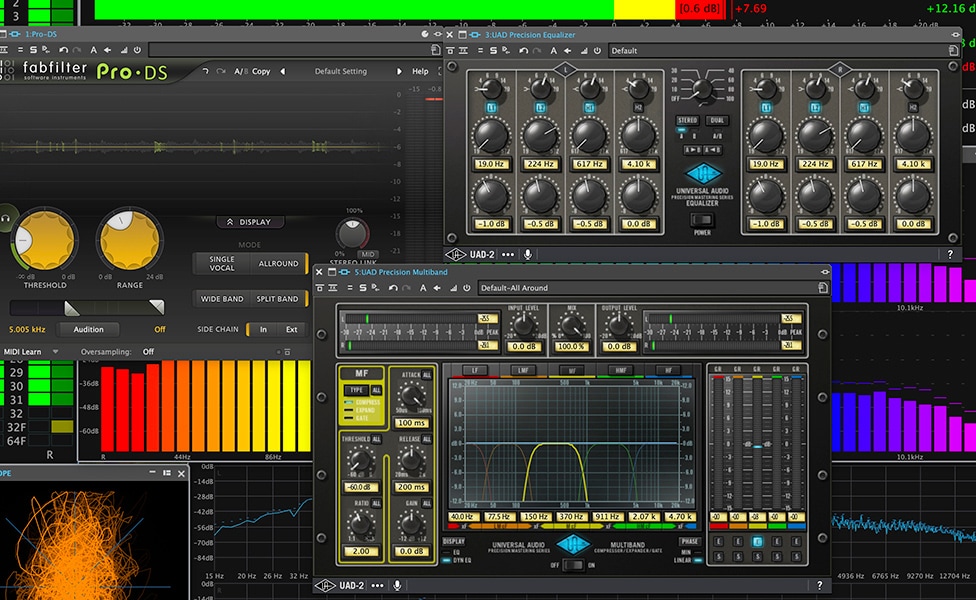Click the microphone icon in Precision Equalizer UAD-2 bar
The width and height of the screenshot is (976, 600).
(528, 254)
